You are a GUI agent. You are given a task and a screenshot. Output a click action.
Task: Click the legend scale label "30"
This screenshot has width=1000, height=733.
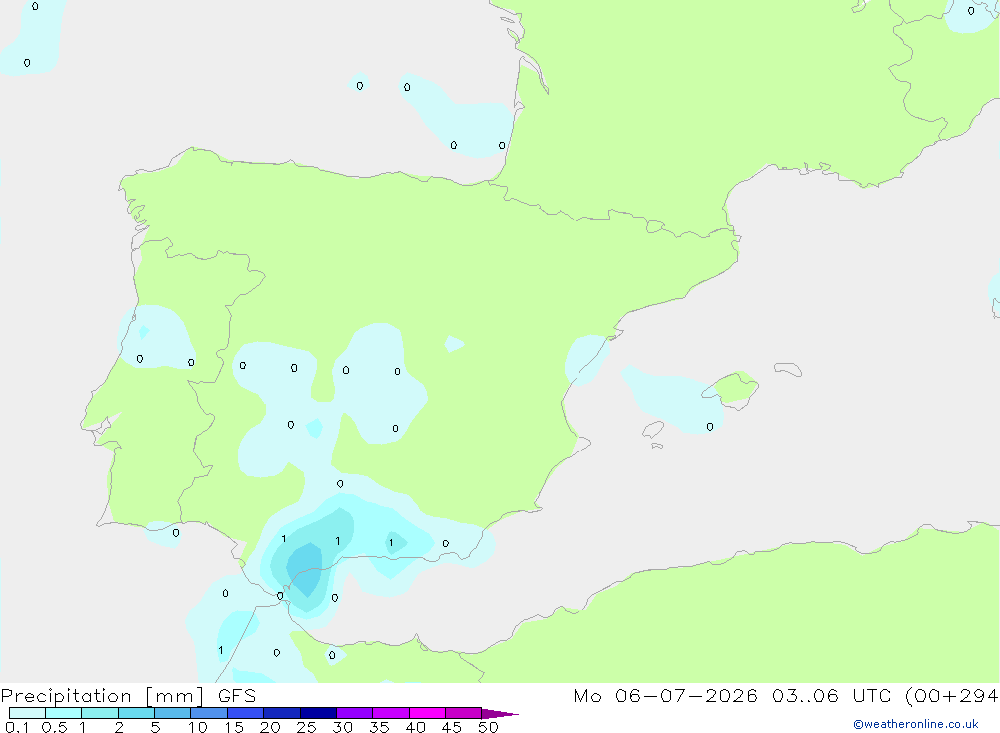click(343, 727)
